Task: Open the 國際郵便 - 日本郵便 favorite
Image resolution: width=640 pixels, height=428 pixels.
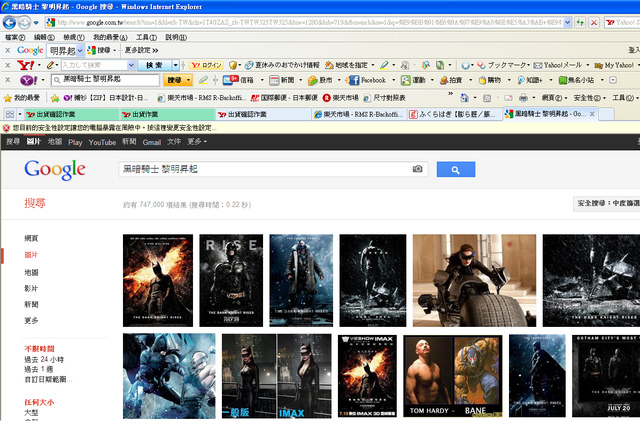Action: click(284, 98)
